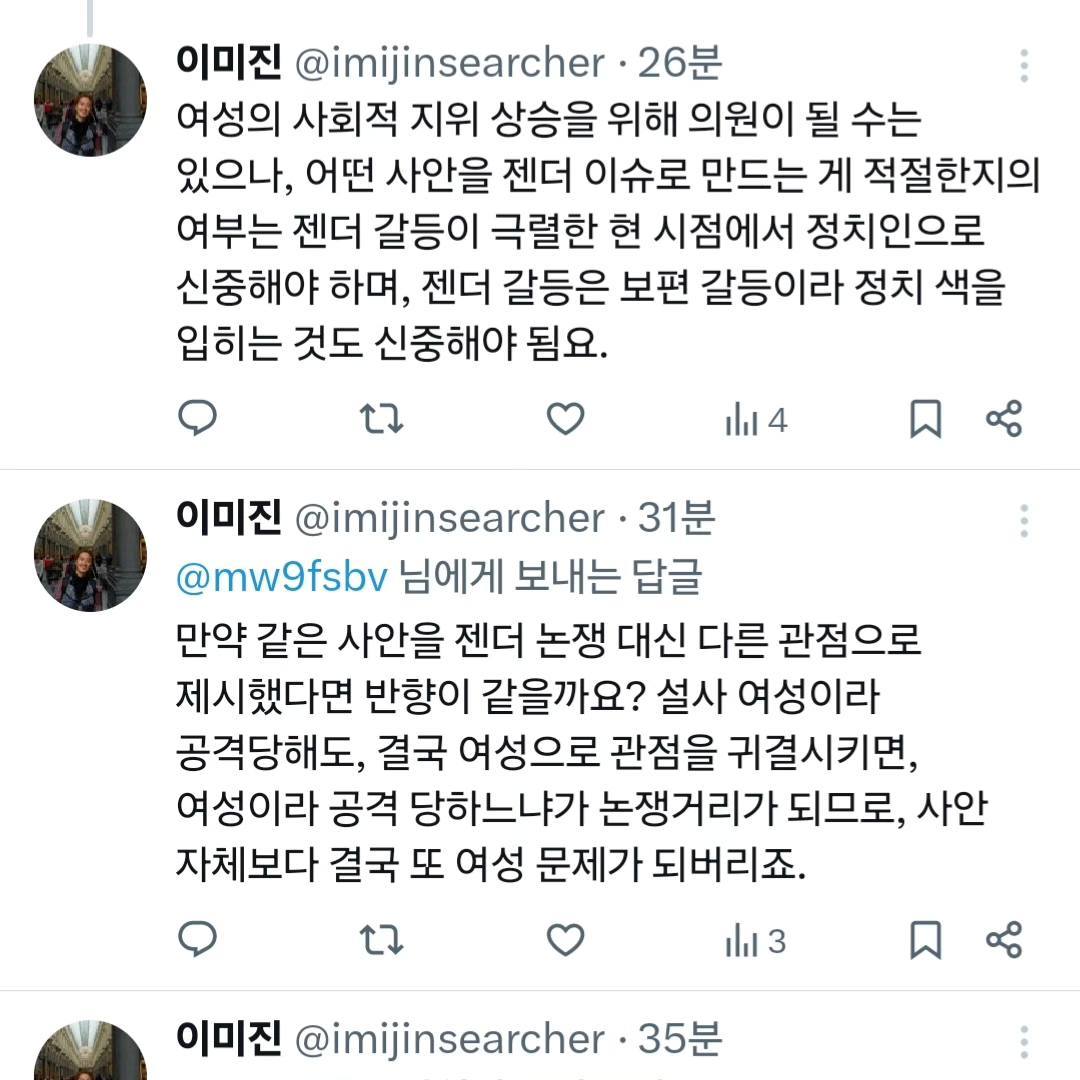This screenshot has width=1080, height=1080.
Task: Like the tweet posted 26분 ago
Action: tap(564, 419)
